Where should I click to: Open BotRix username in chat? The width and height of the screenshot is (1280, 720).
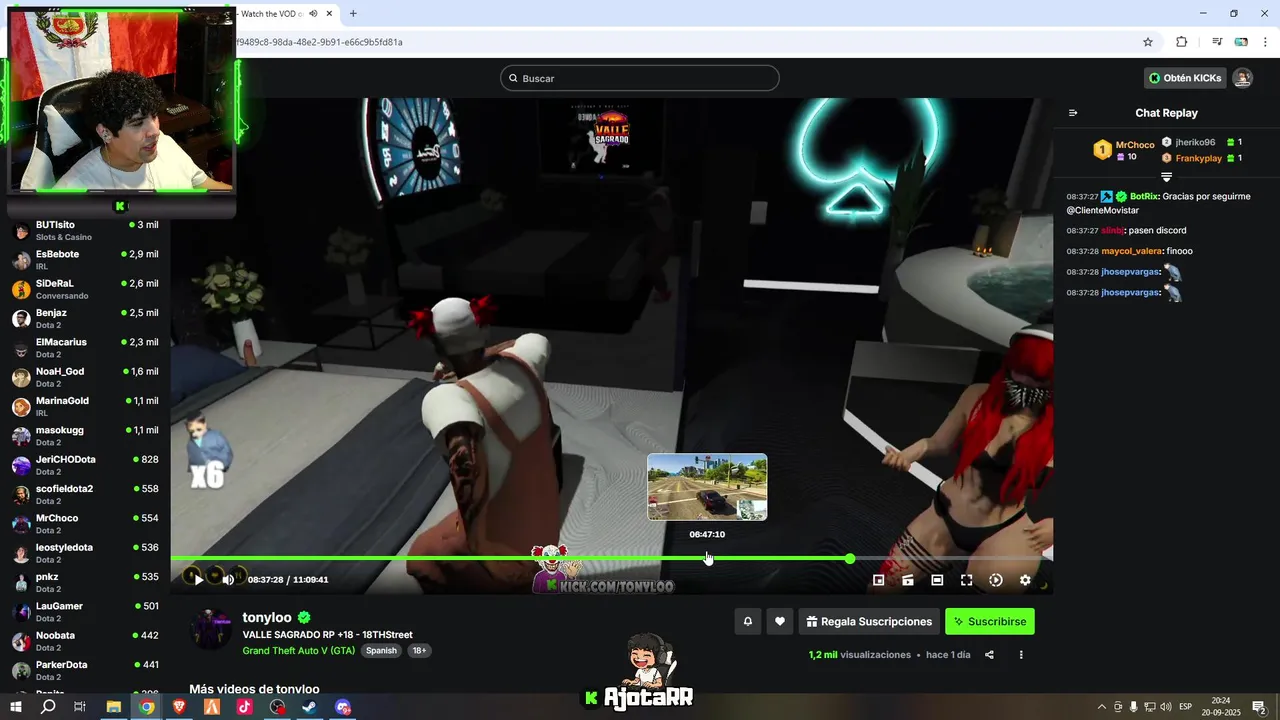[x=1144, y=197]
